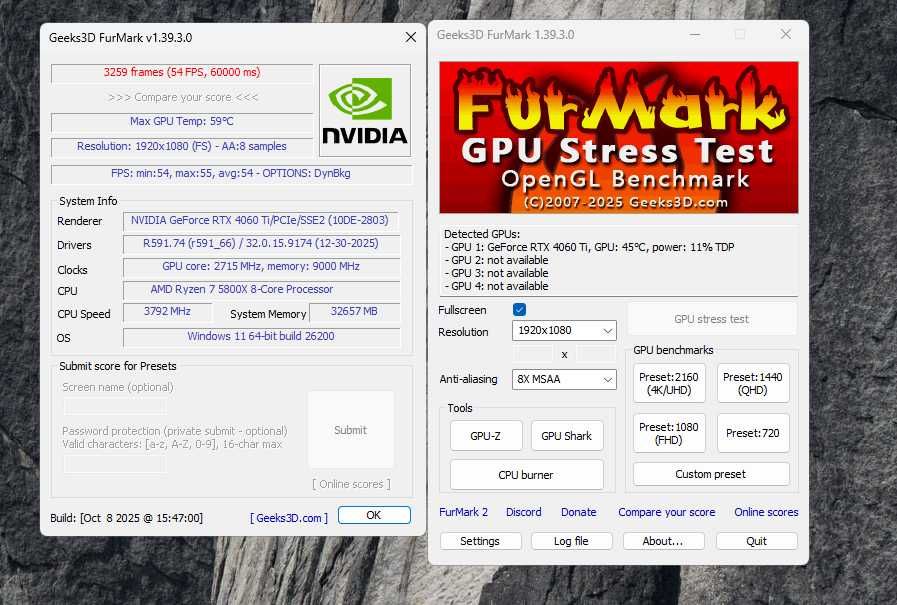Image resolution: width=897 pixels, height=605 pixels.
Task: Close the FurMark score results dialog
Action: click(411, 37)
